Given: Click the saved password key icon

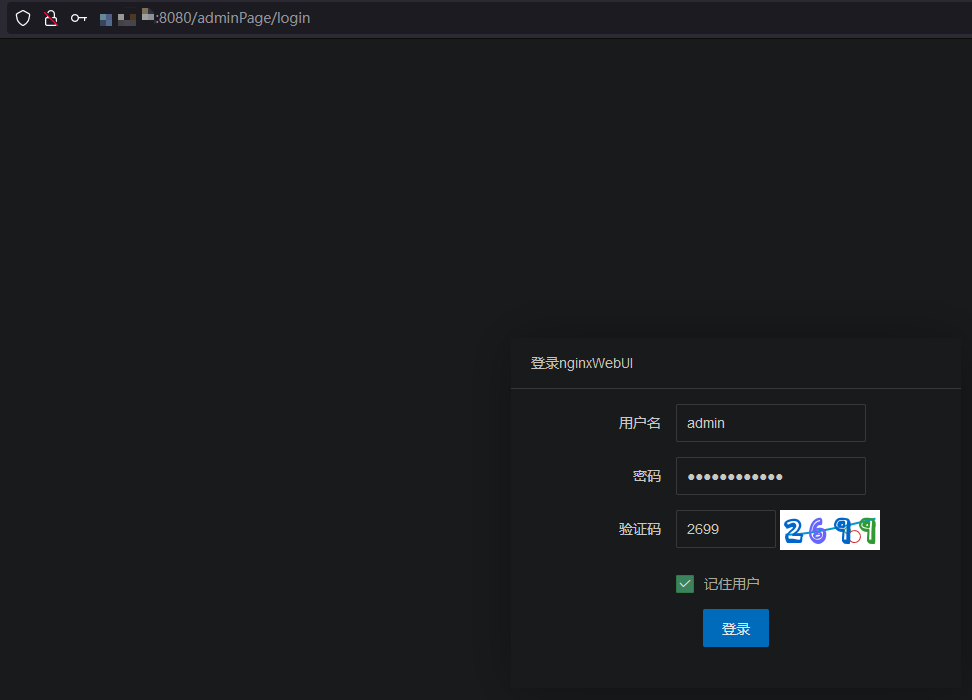Looking at the screenshot, I should 79,18.
